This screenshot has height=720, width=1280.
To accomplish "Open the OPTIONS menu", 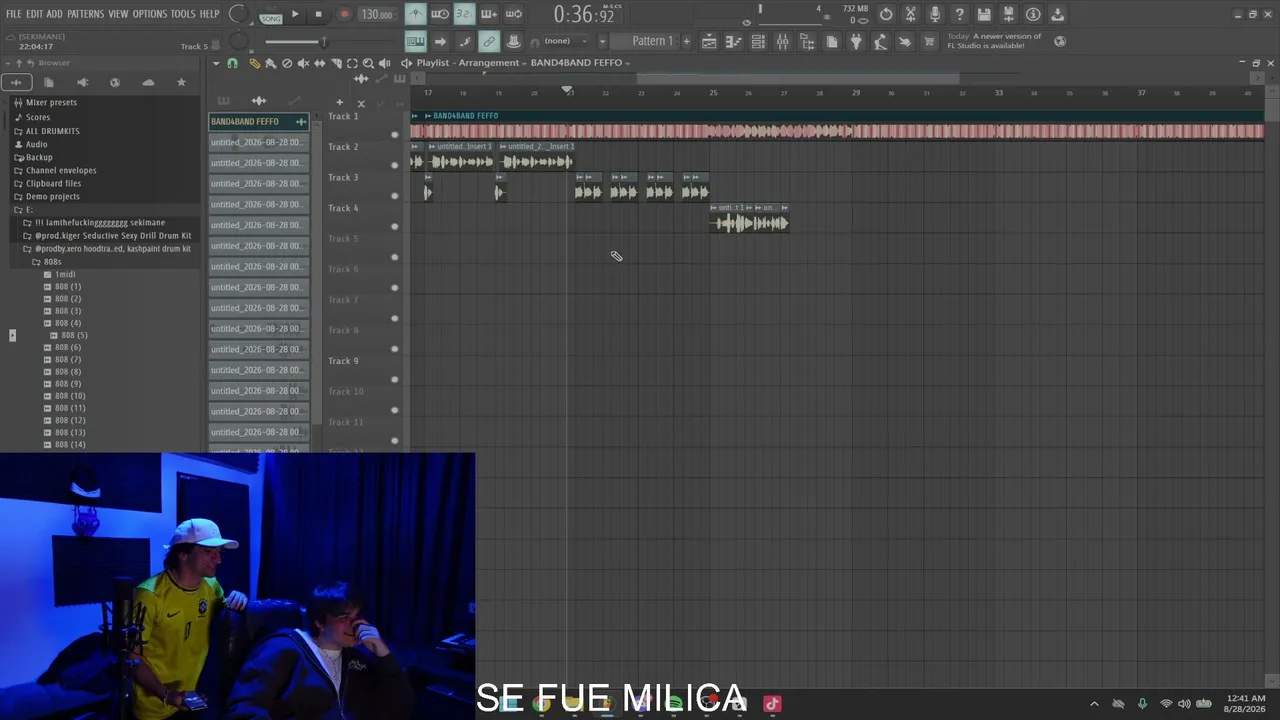I will point(150,14).
